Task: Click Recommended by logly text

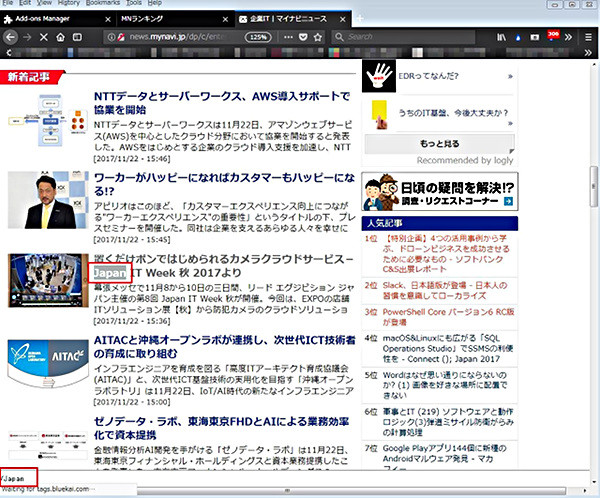Action: [x=465, y=160]
